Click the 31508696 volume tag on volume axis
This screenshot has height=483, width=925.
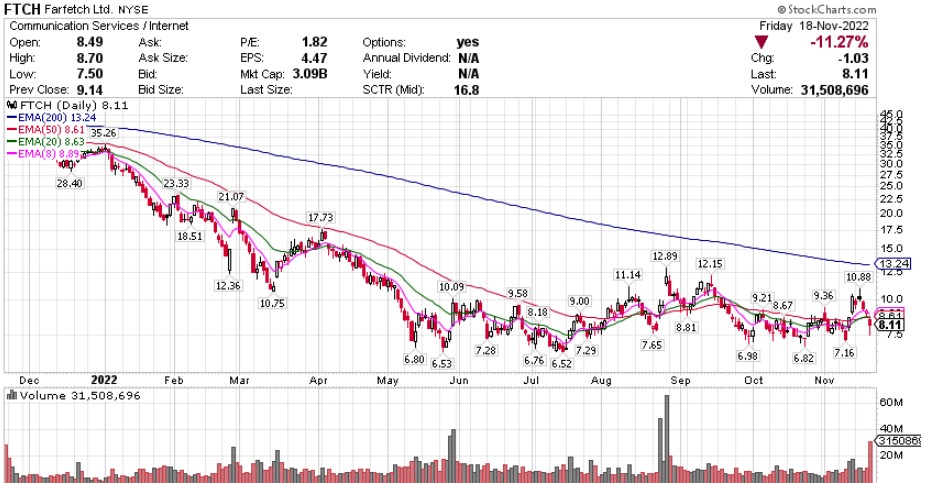[898, 441]
